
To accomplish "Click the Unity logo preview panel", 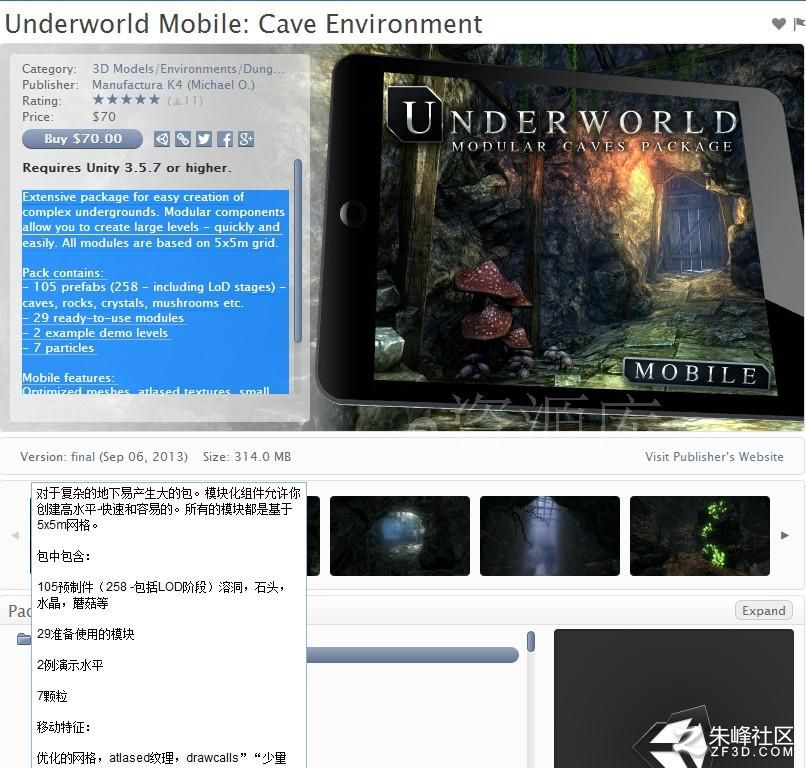I will click(x=674, y=698).
